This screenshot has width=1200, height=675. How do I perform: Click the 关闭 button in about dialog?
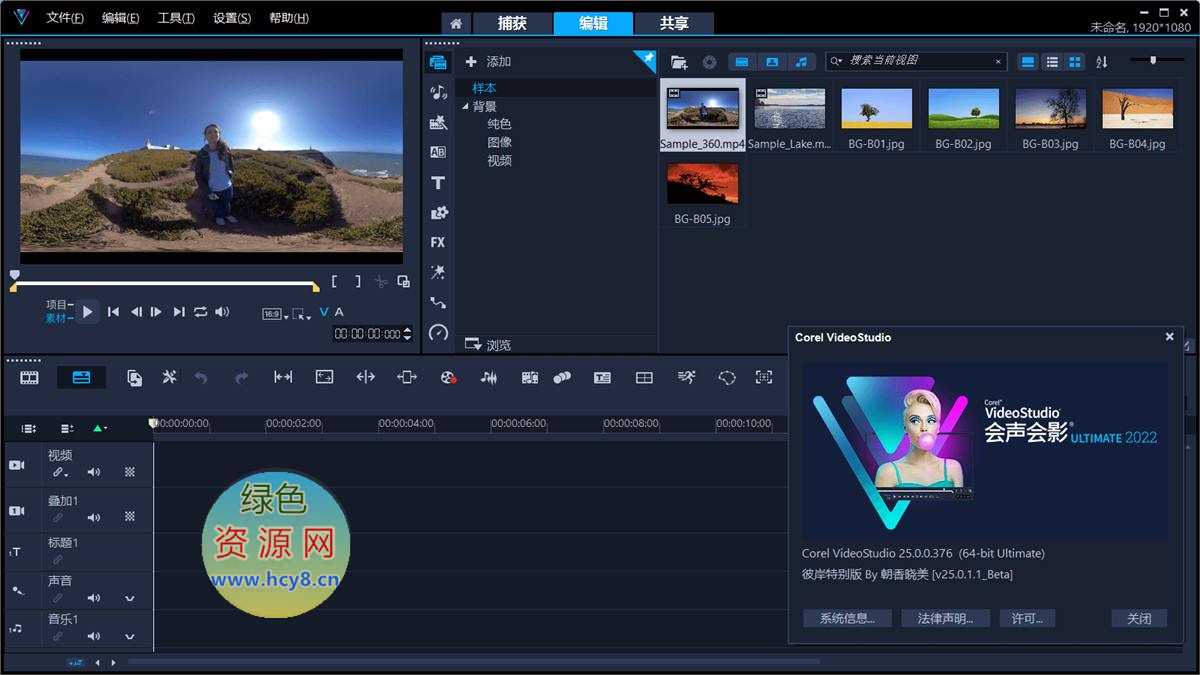click(1139, 619)
